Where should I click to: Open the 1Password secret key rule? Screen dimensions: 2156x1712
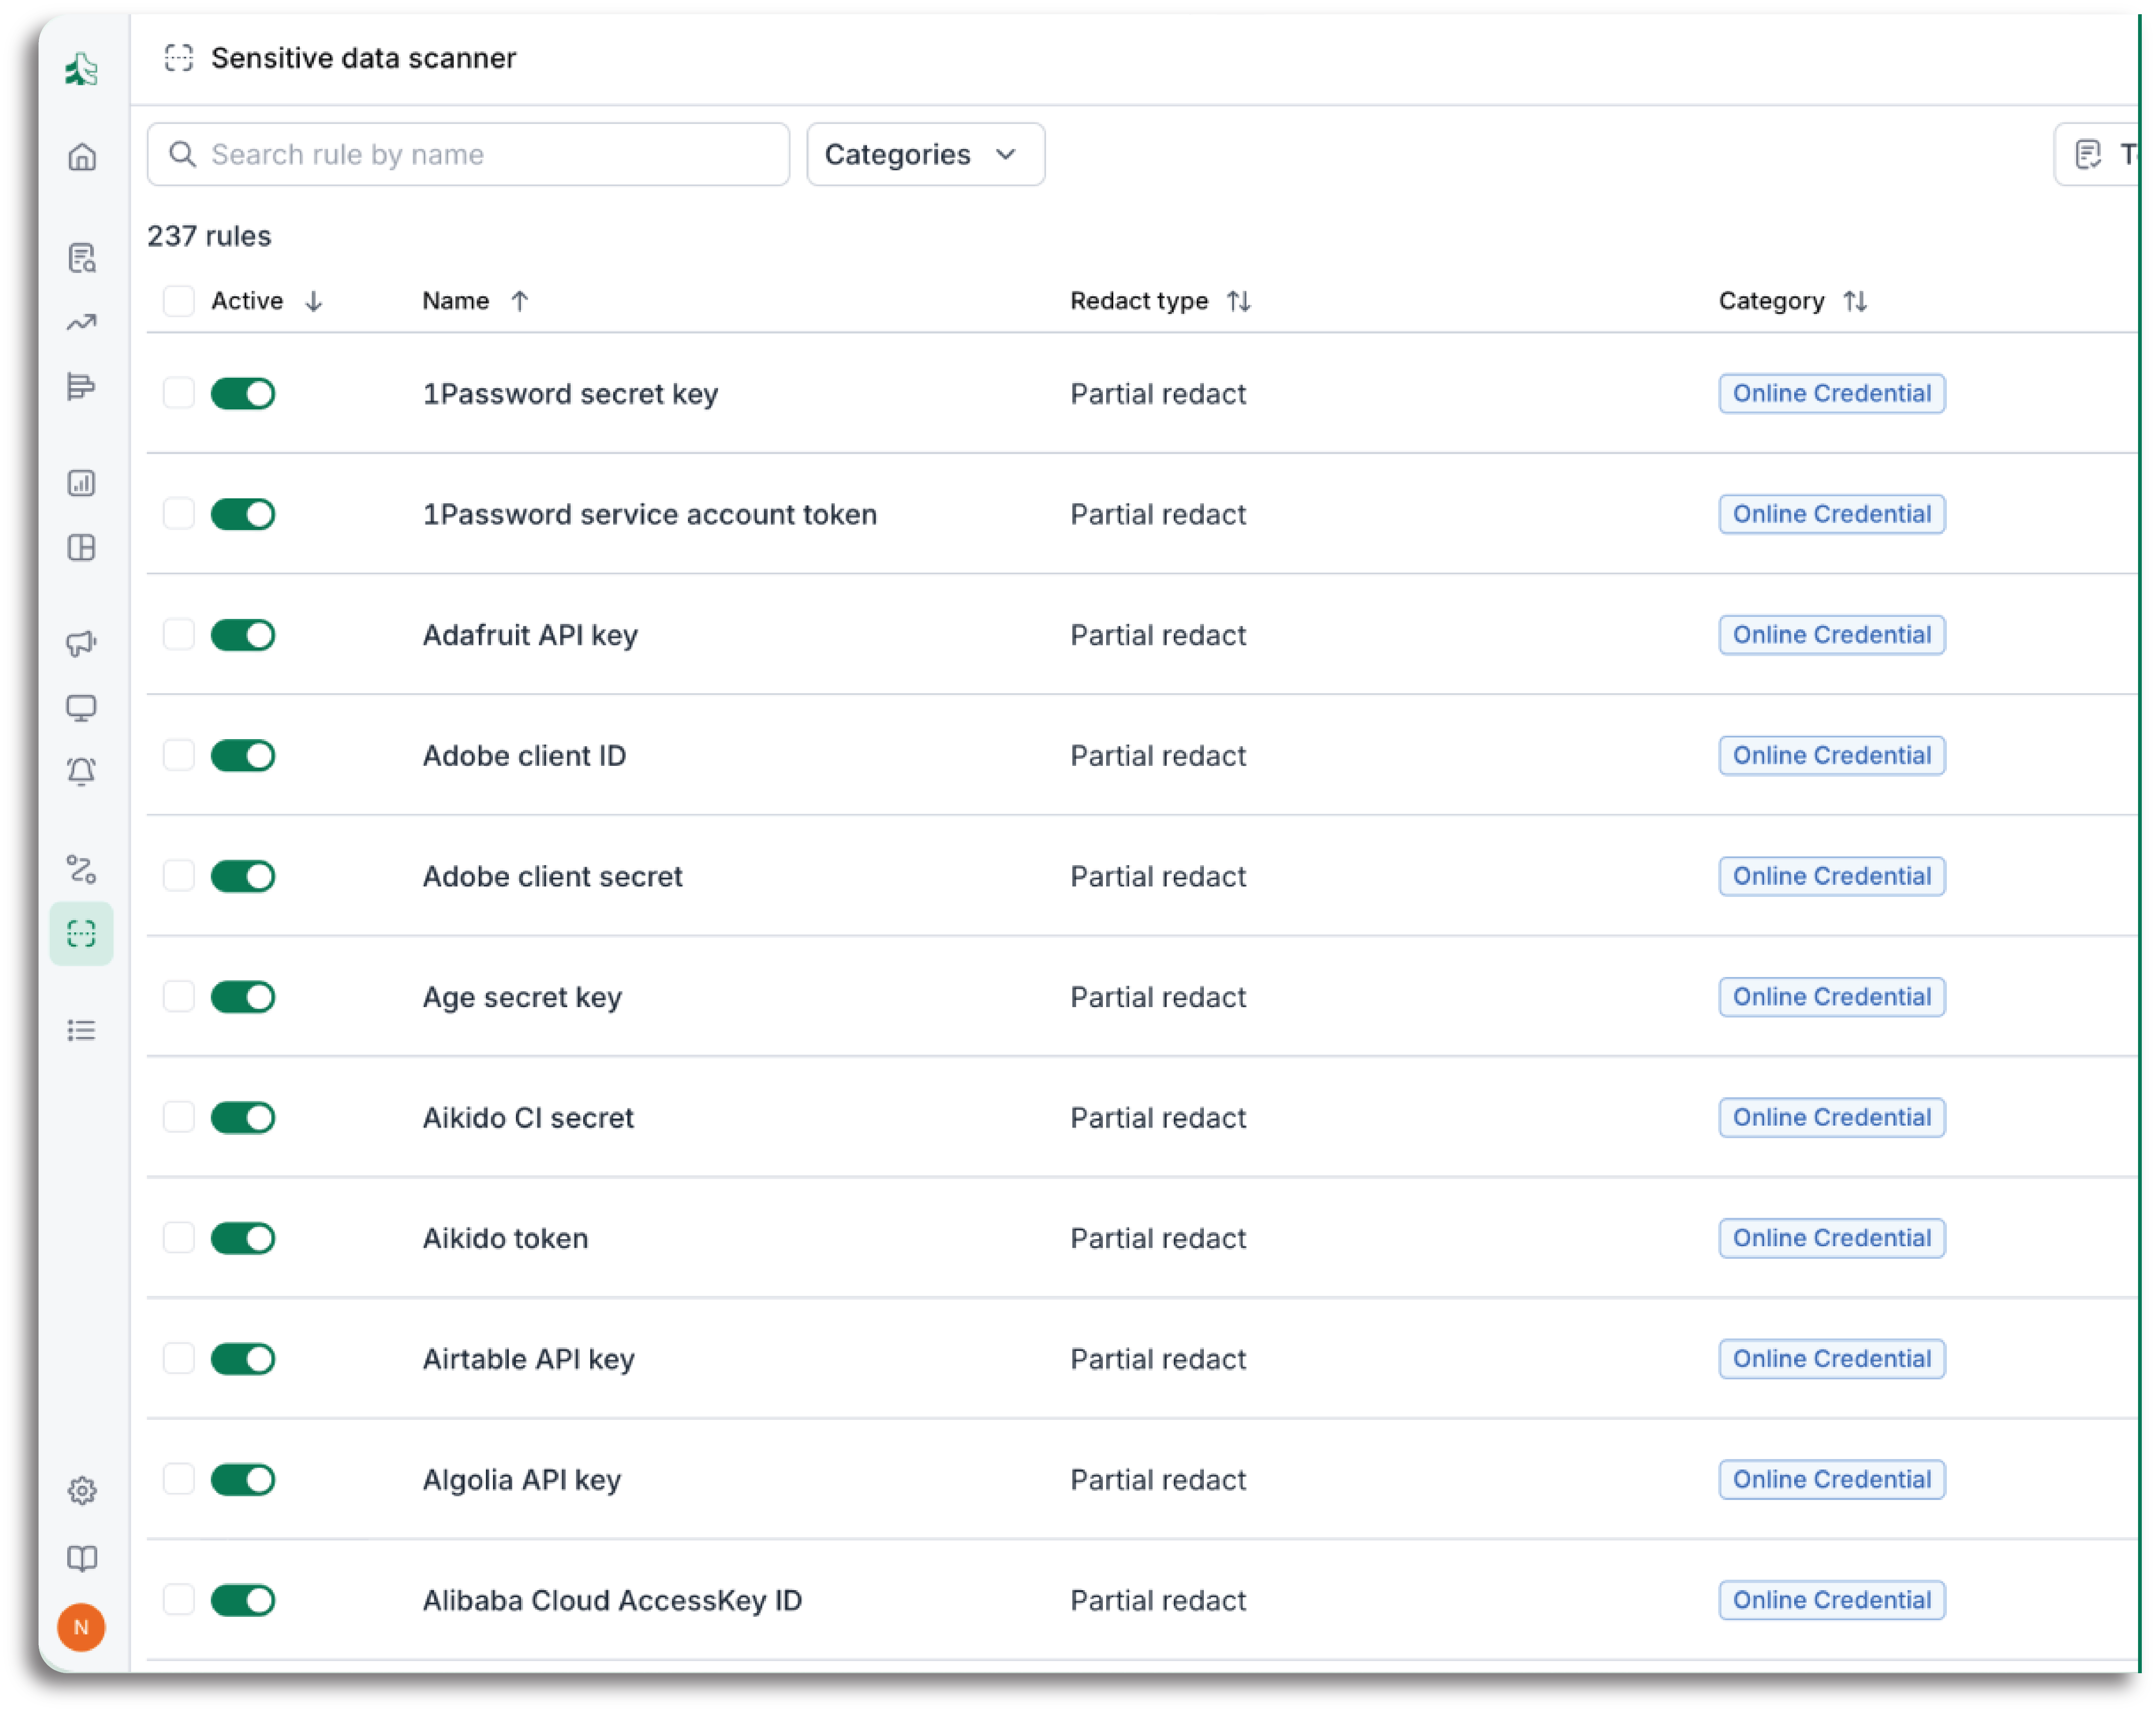click(x=570, y=394)
